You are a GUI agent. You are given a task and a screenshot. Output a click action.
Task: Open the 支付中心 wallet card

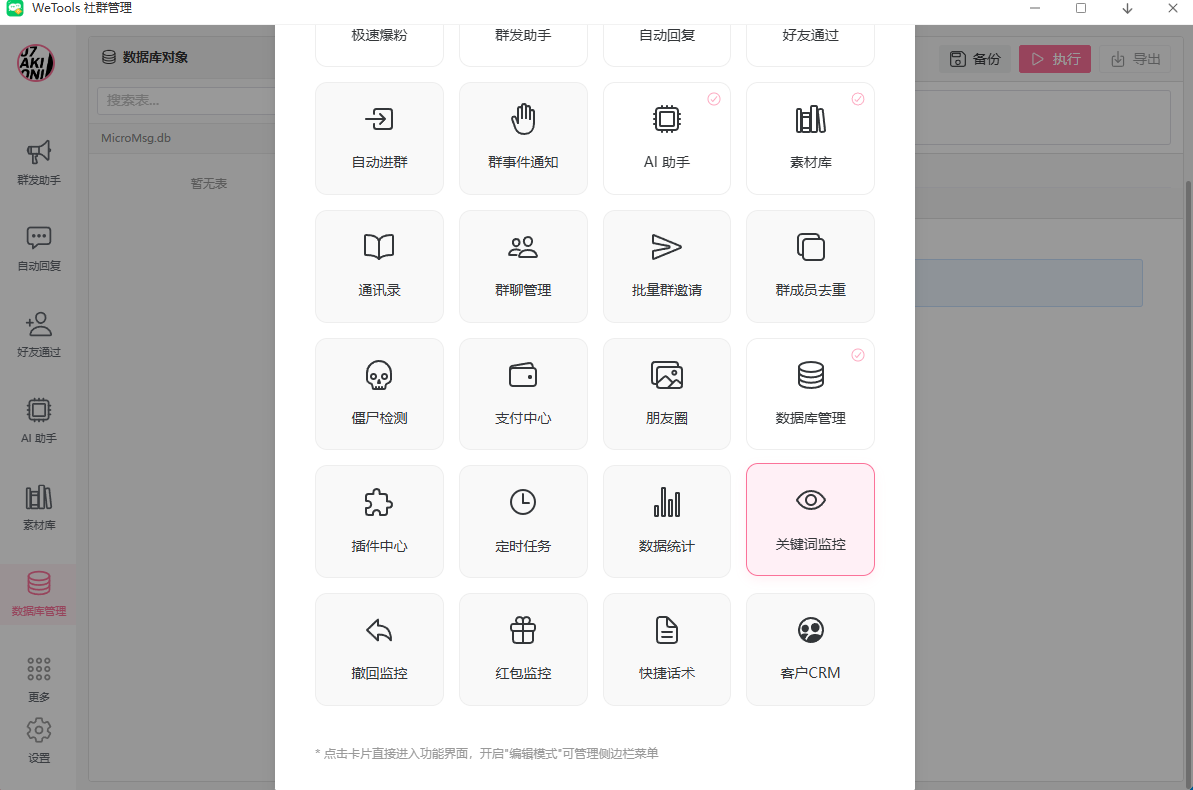pyautogui.click(x=523, y=394)
